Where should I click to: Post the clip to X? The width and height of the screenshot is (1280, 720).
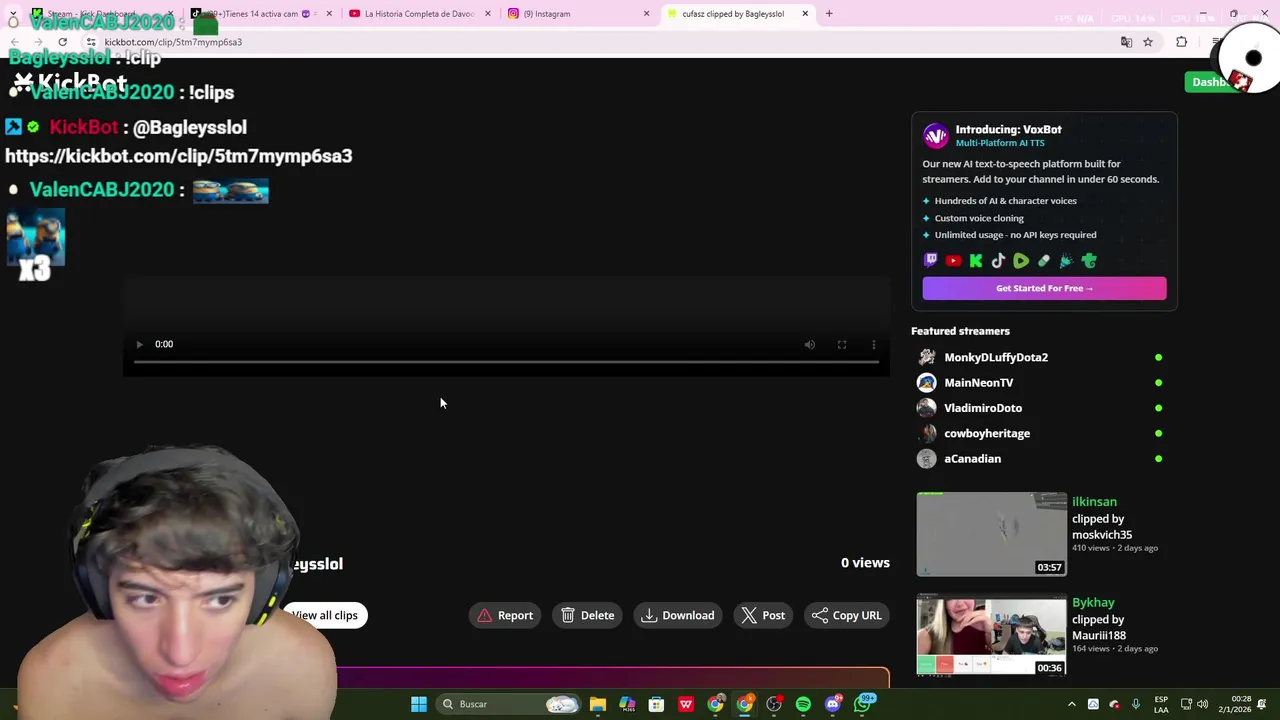(763, 615)
